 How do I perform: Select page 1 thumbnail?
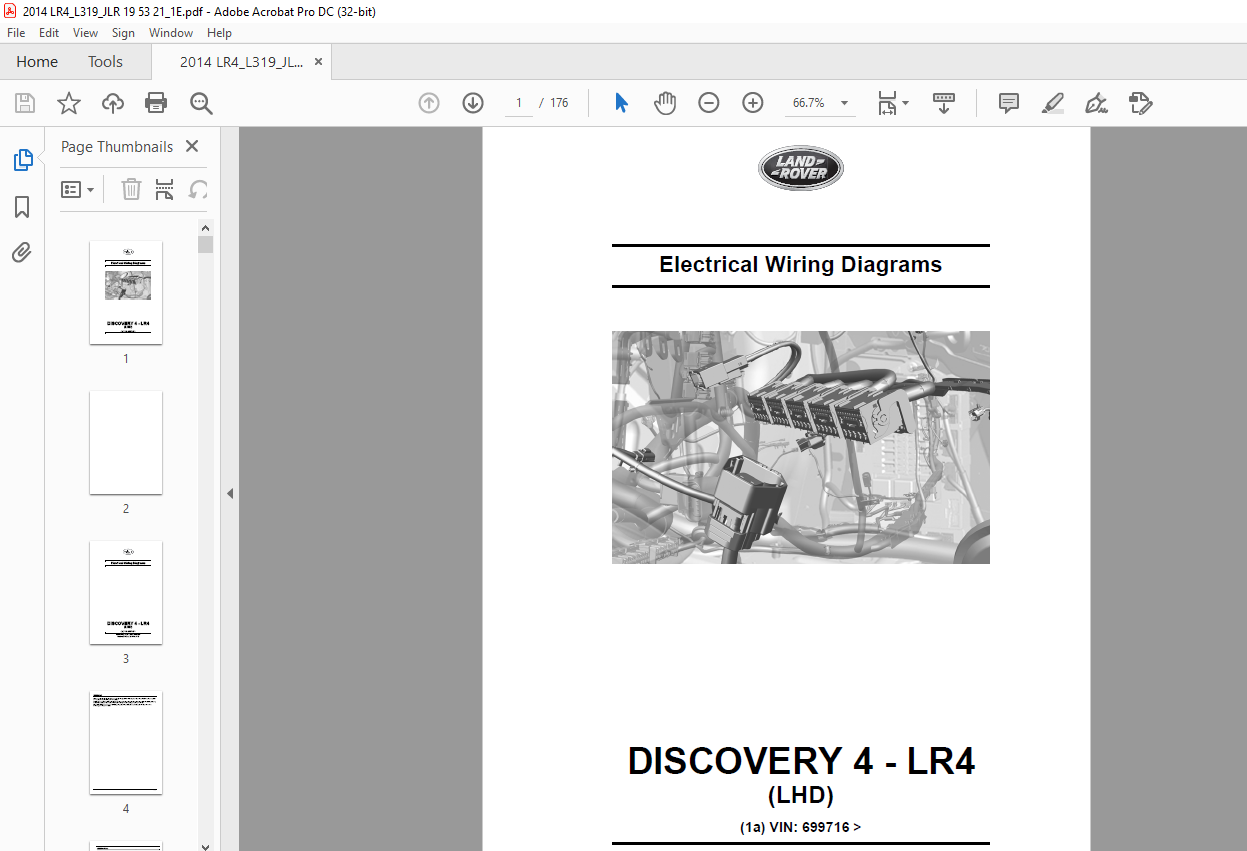pos(126,292)
